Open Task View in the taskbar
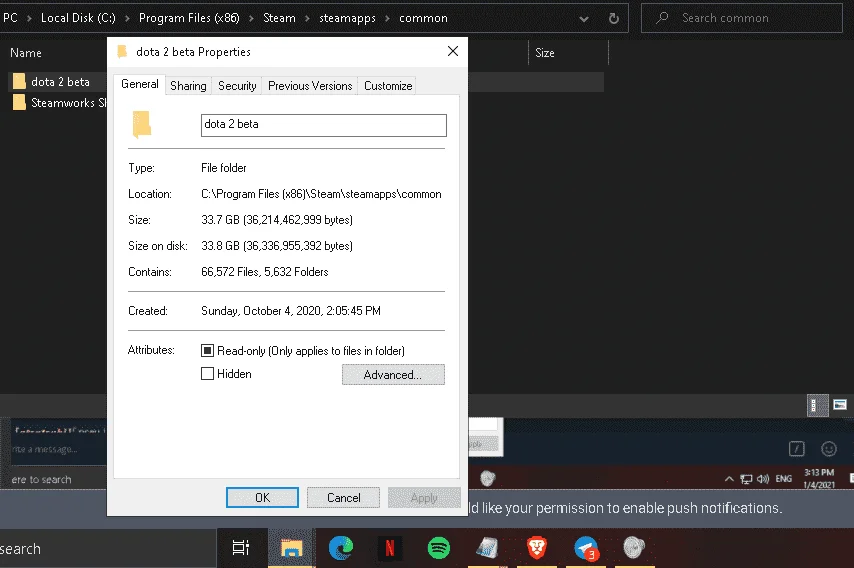Image resolution: width=854 pixels, height=568 pixels. click(x=241, y=548)
